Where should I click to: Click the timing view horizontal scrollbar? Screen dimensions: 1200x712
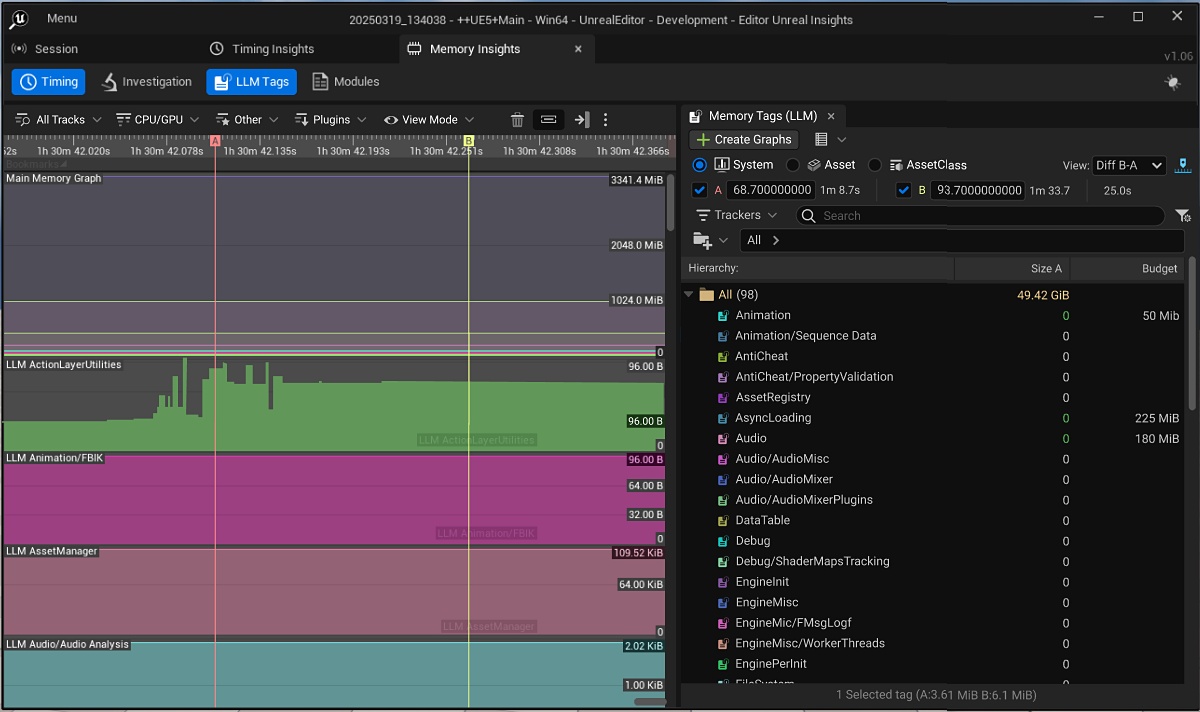click(649, 702)
